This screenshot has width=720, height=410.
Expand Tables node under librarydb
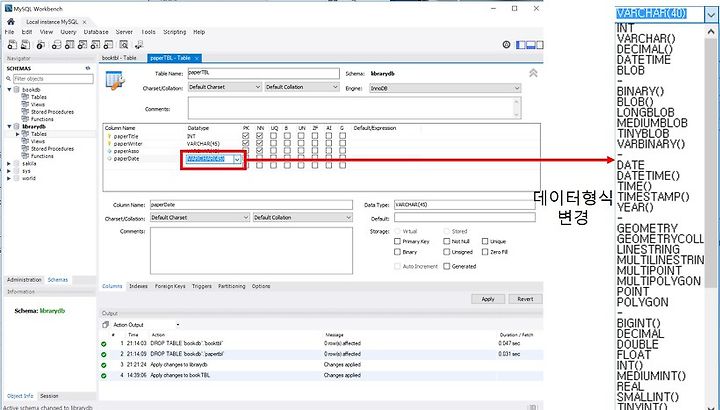coord(17,134)
